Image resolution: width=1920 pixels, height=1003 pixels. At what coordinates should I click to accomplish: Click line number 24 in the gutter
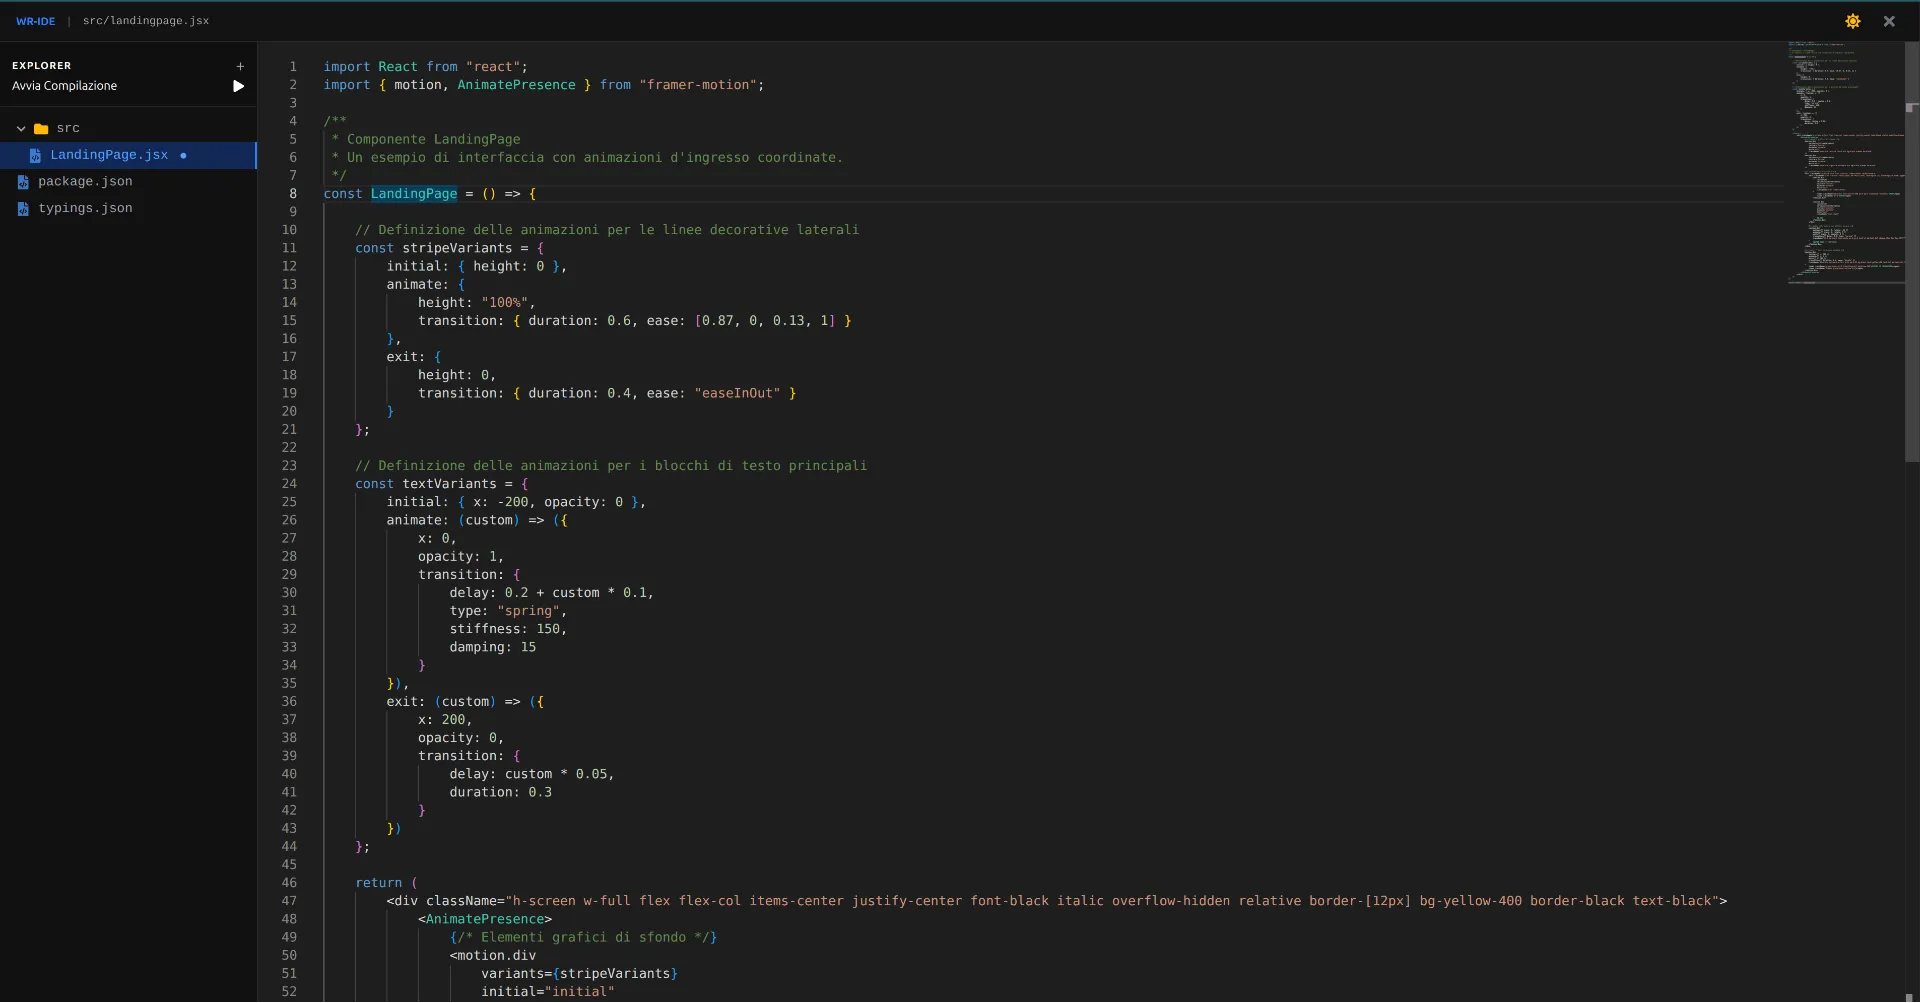pos(289,484)
